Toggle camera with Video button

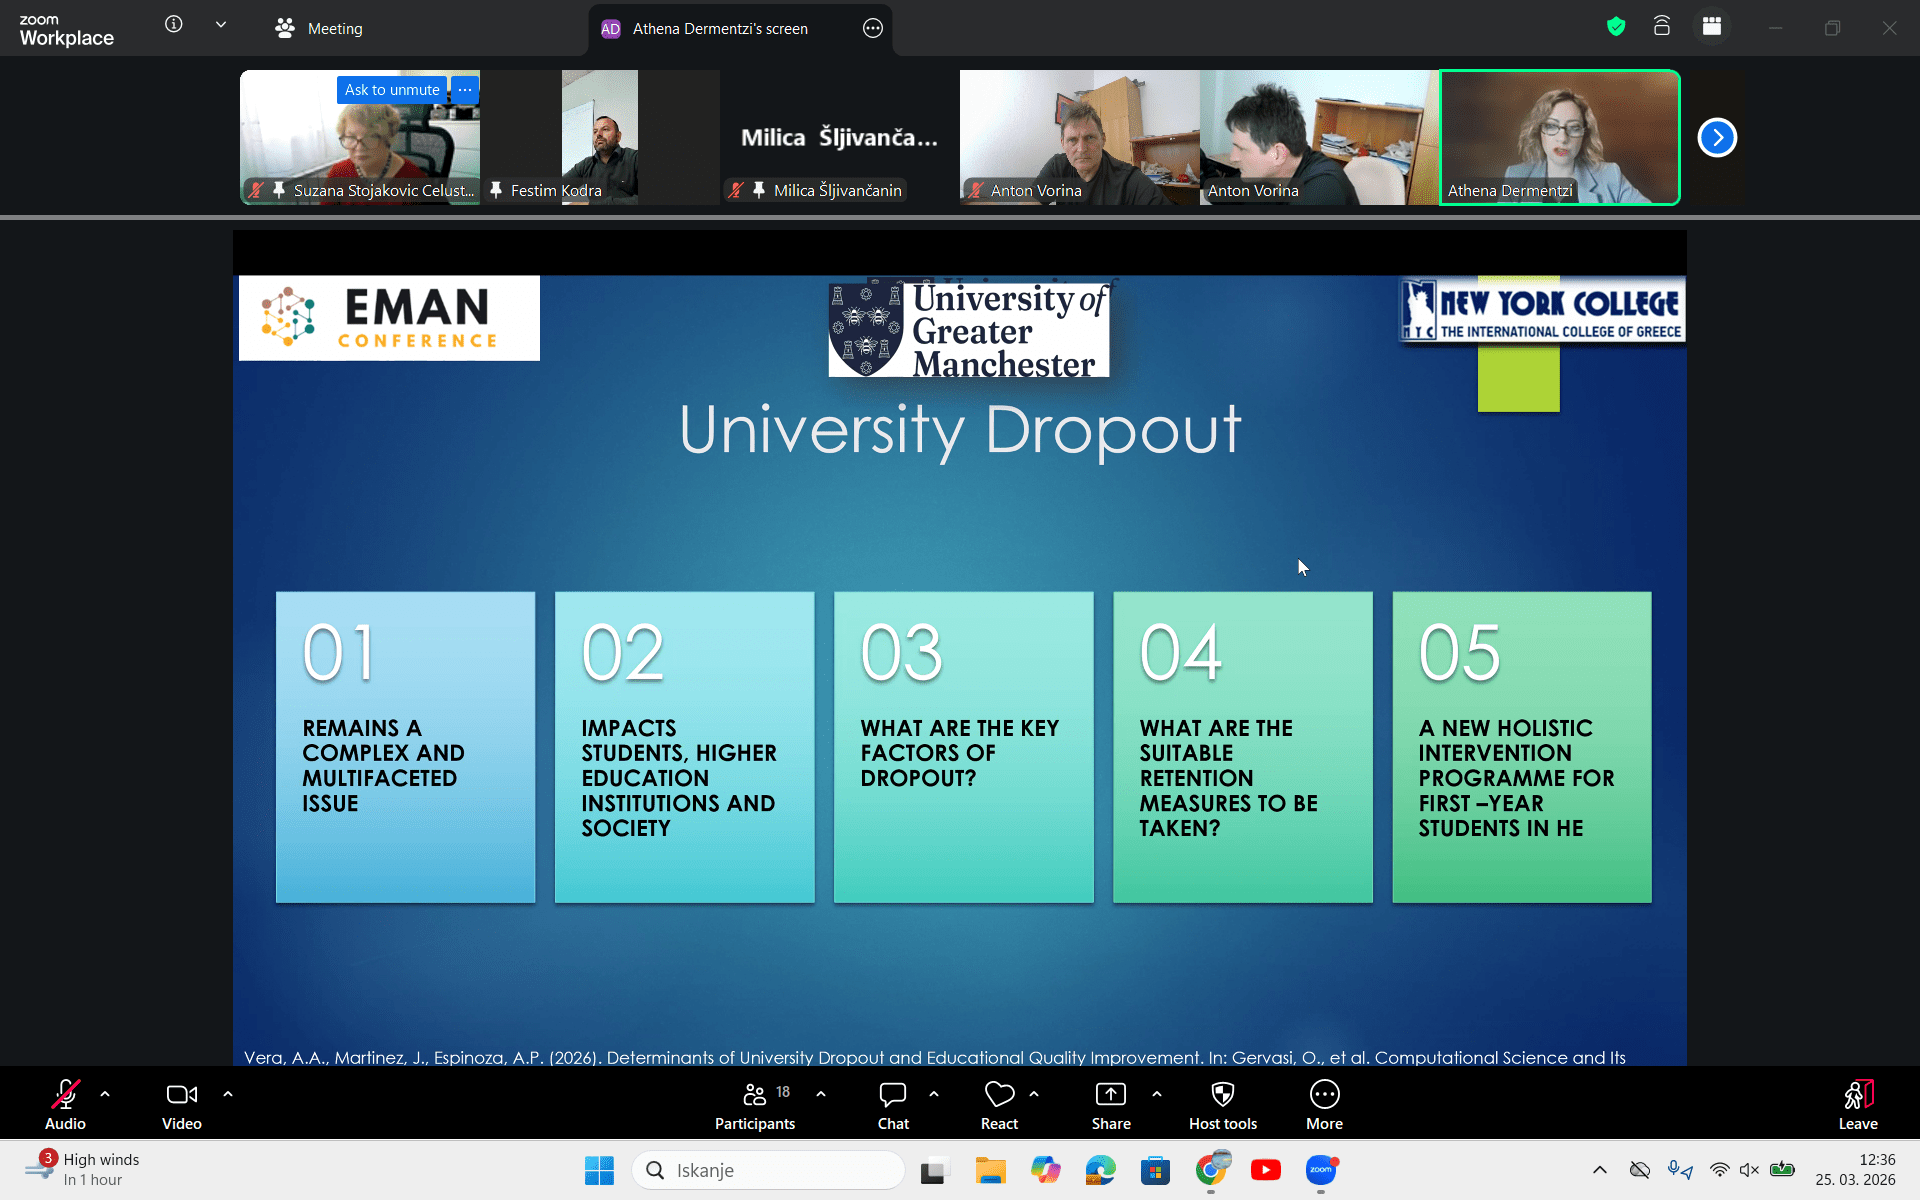click(x=181, y=1095)
